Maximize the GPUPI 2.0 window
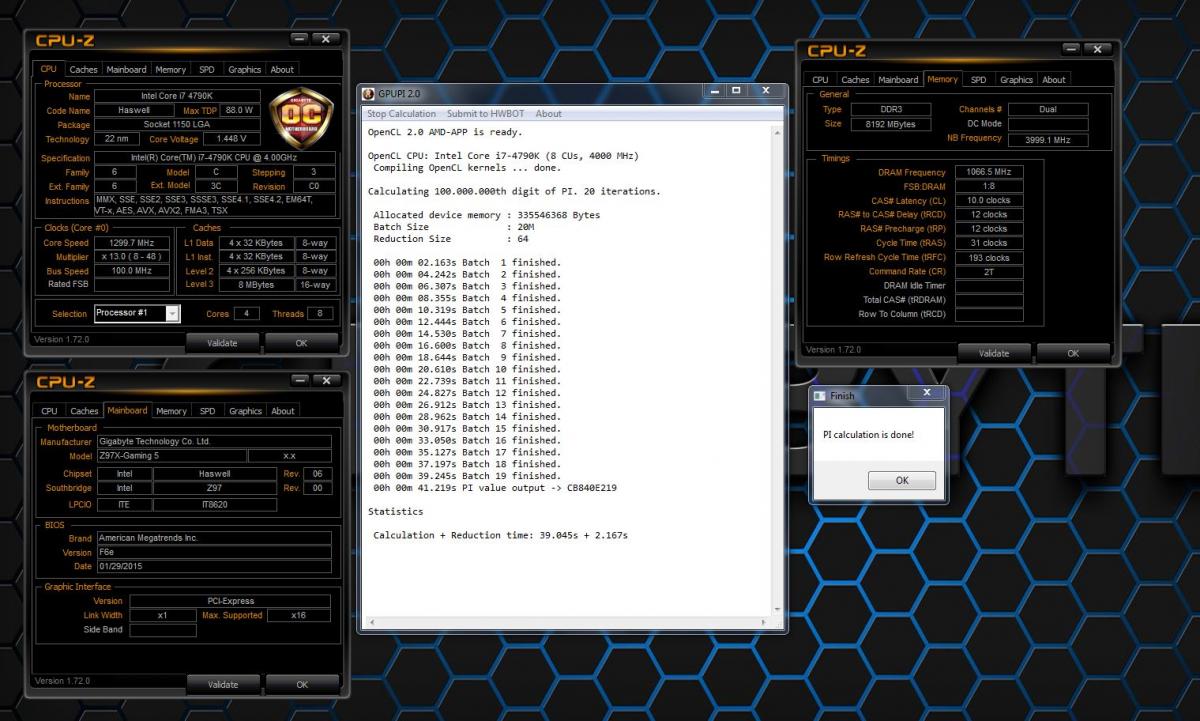1200x721 pixels. point(736,90)
